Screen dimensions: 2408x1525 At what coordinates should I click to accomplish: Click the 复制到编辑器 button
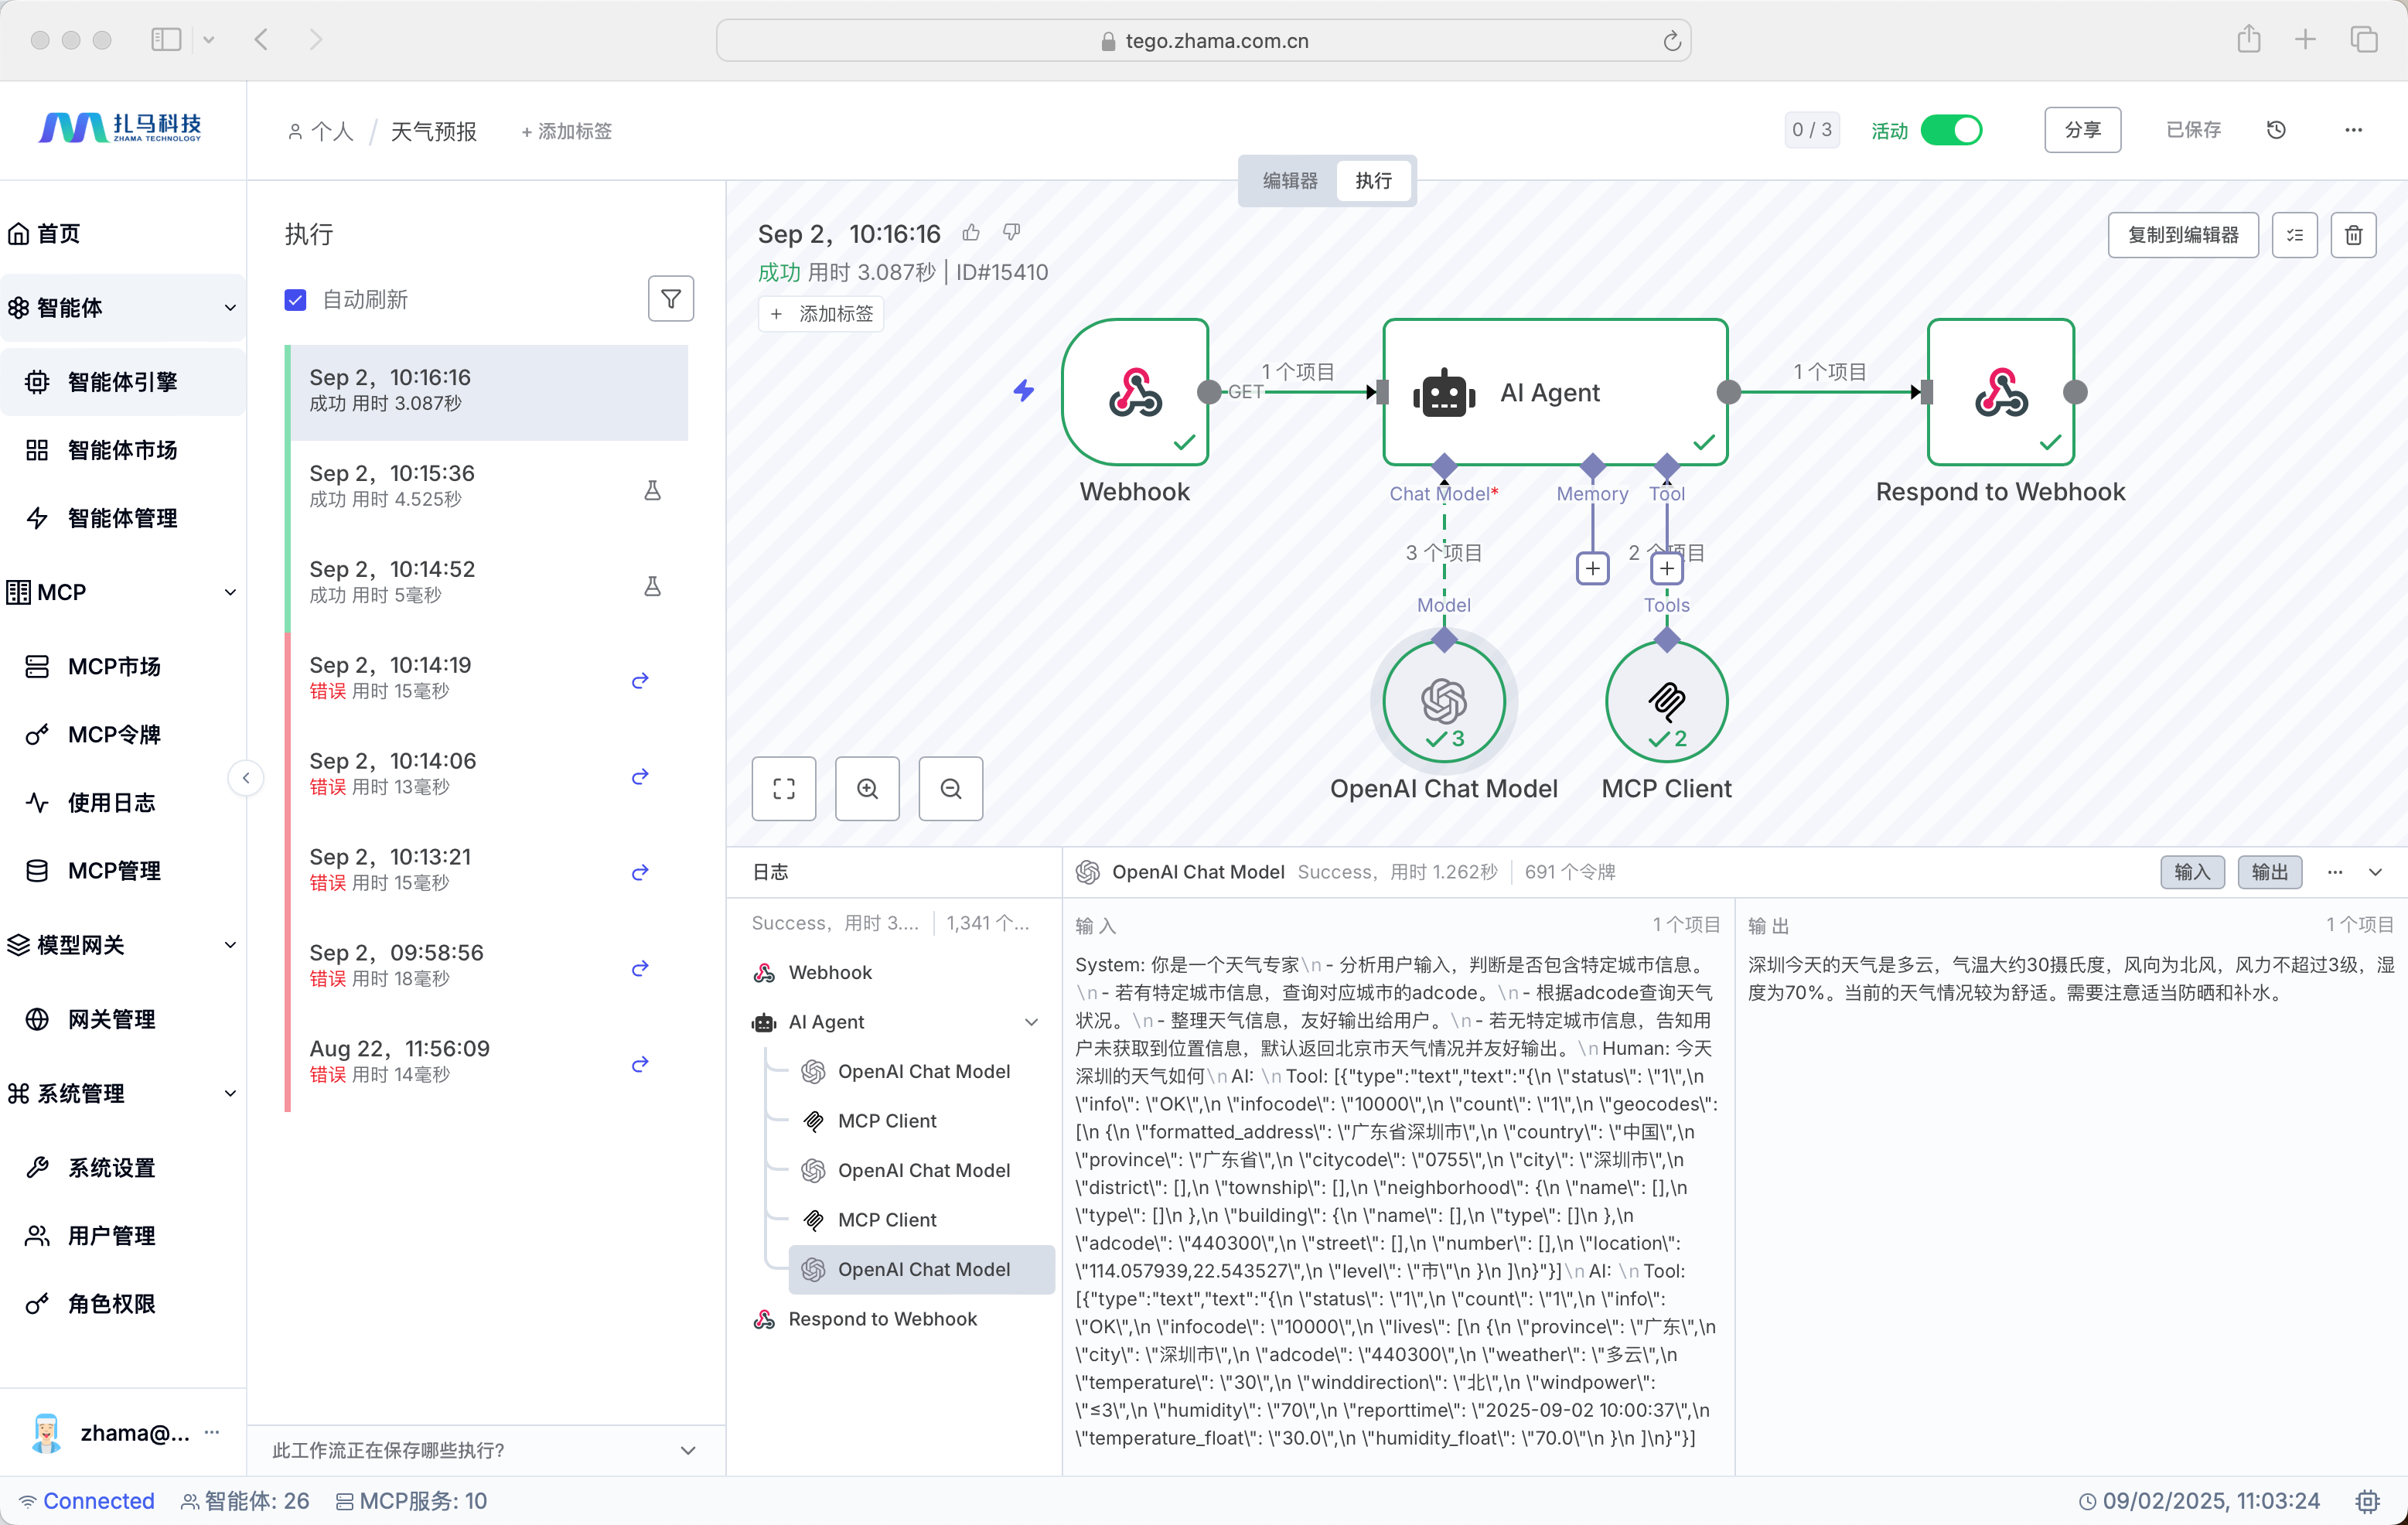point(2182,235)
